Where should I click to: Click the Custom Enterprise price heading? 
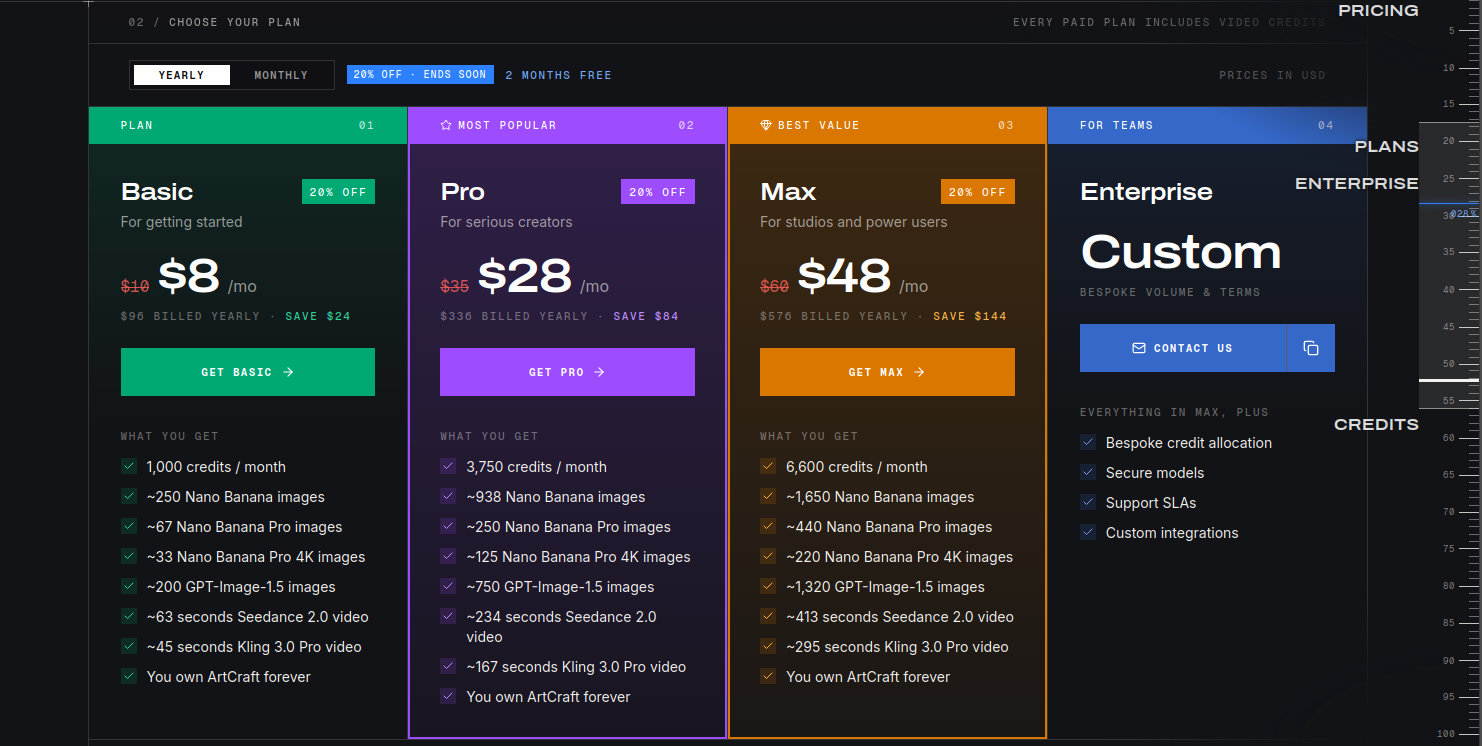1181,251
